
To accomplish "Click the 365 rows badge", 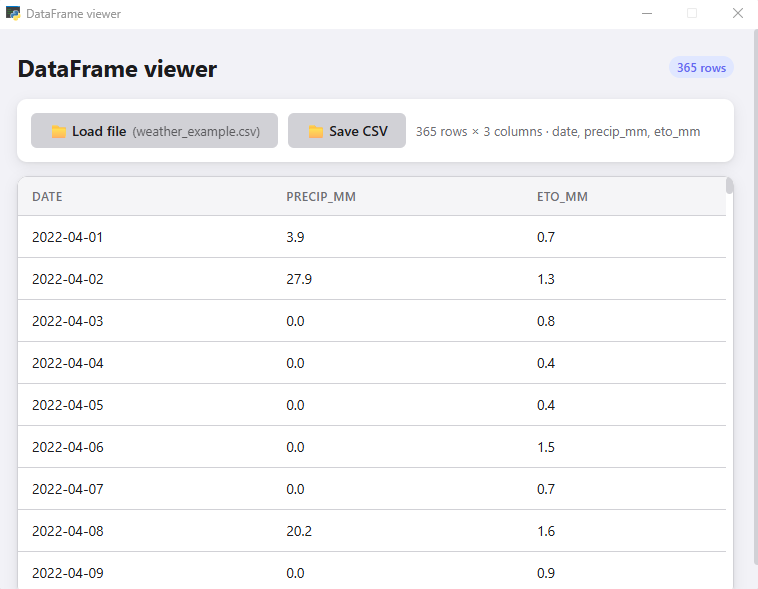I will pos(701,68).
